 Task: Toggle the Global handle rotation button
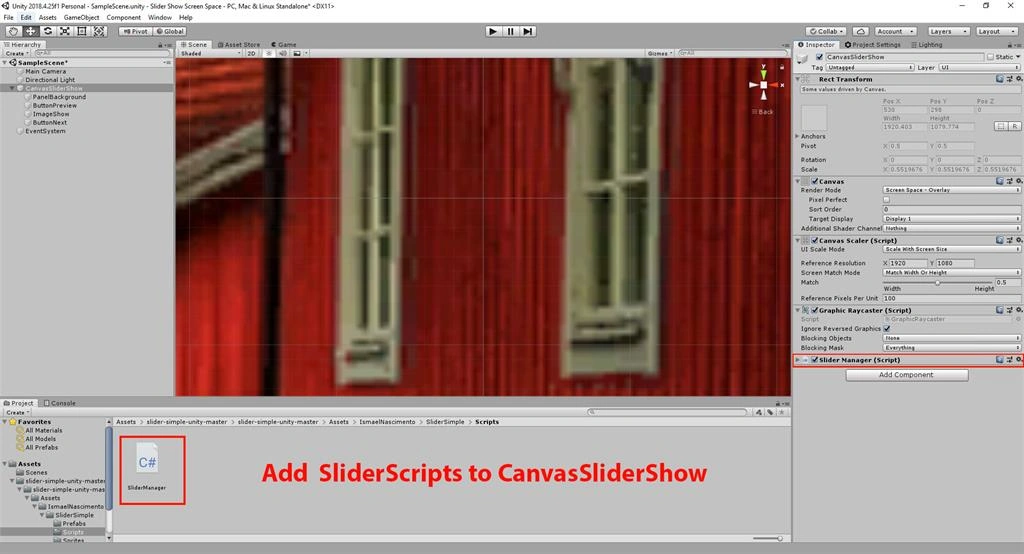170,31
